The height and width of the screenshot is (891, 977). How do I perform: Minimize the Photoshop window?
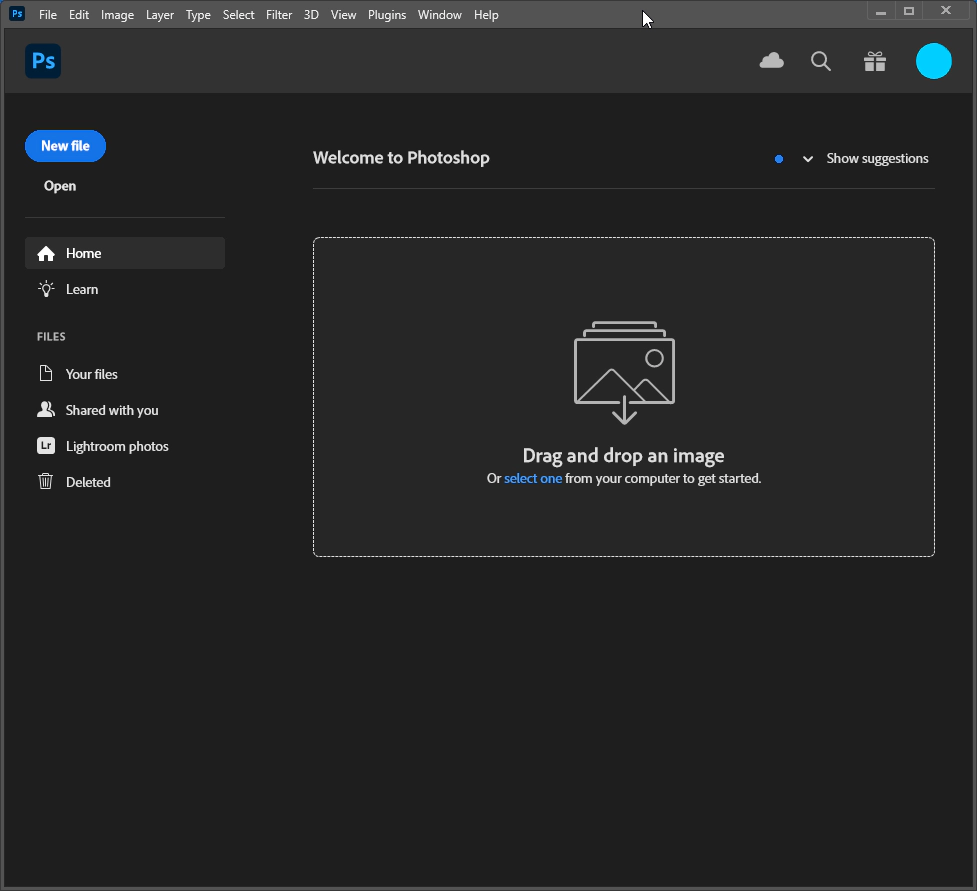click(880, 11)
